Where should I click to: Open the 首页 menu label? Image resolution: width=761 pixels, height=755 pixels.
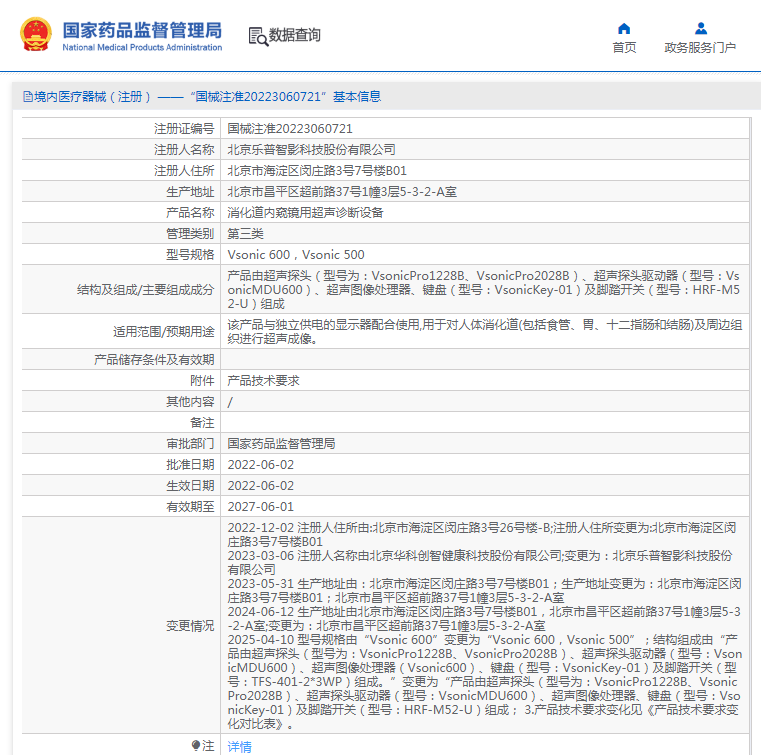tap(624, 48)
